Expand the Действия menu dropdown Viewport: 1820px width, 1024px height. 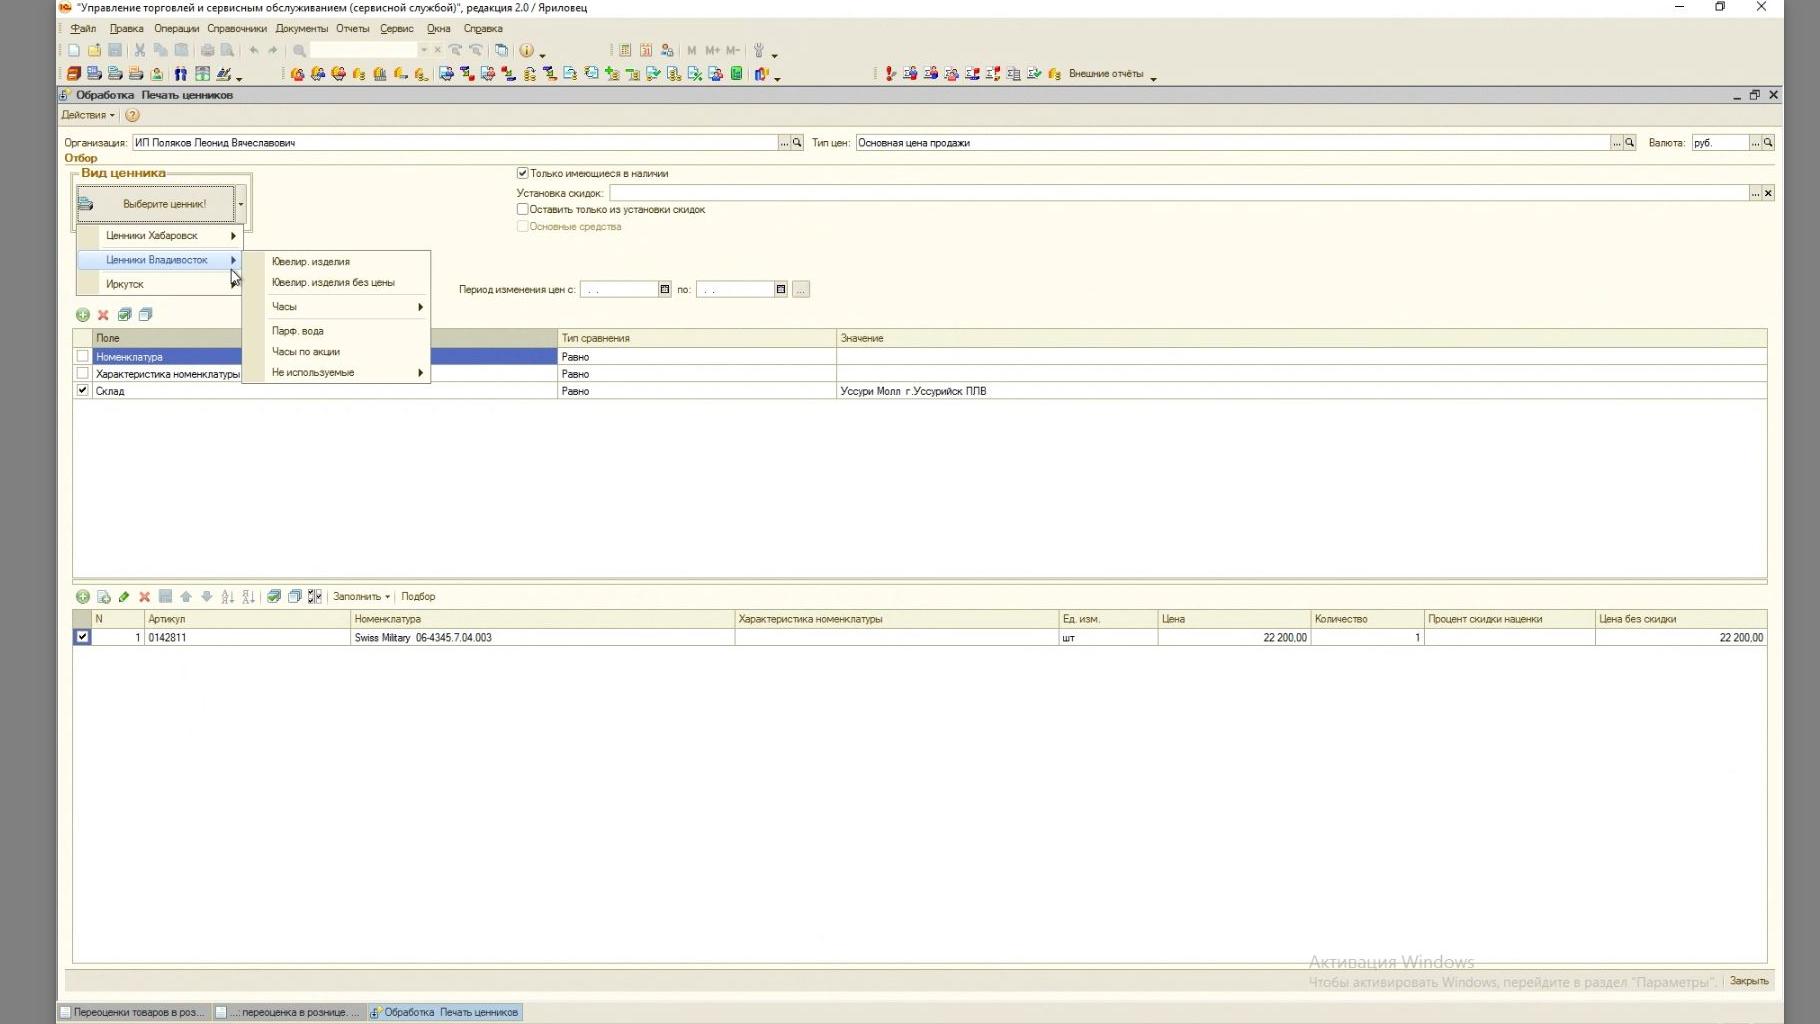[x=88, y=116]
